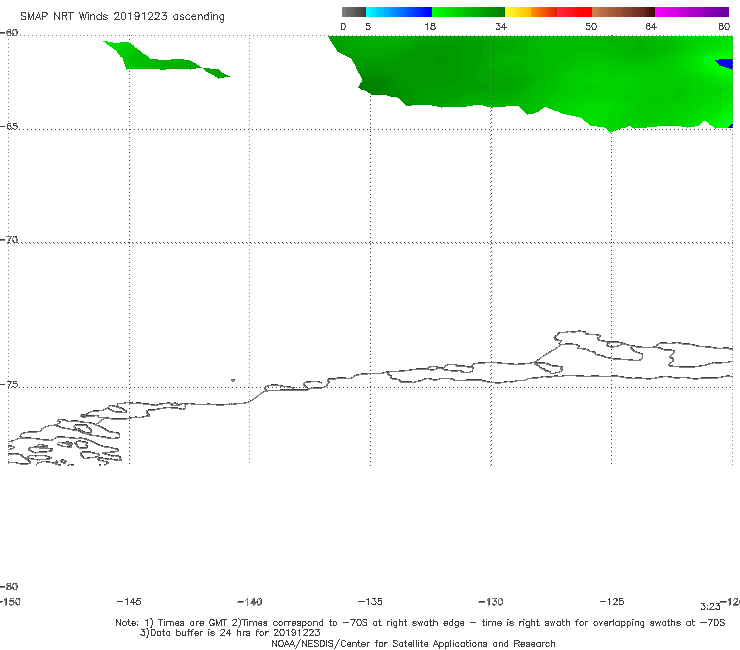Click the 'Note: 1) Times are GMT' text line

pos(420,623)
